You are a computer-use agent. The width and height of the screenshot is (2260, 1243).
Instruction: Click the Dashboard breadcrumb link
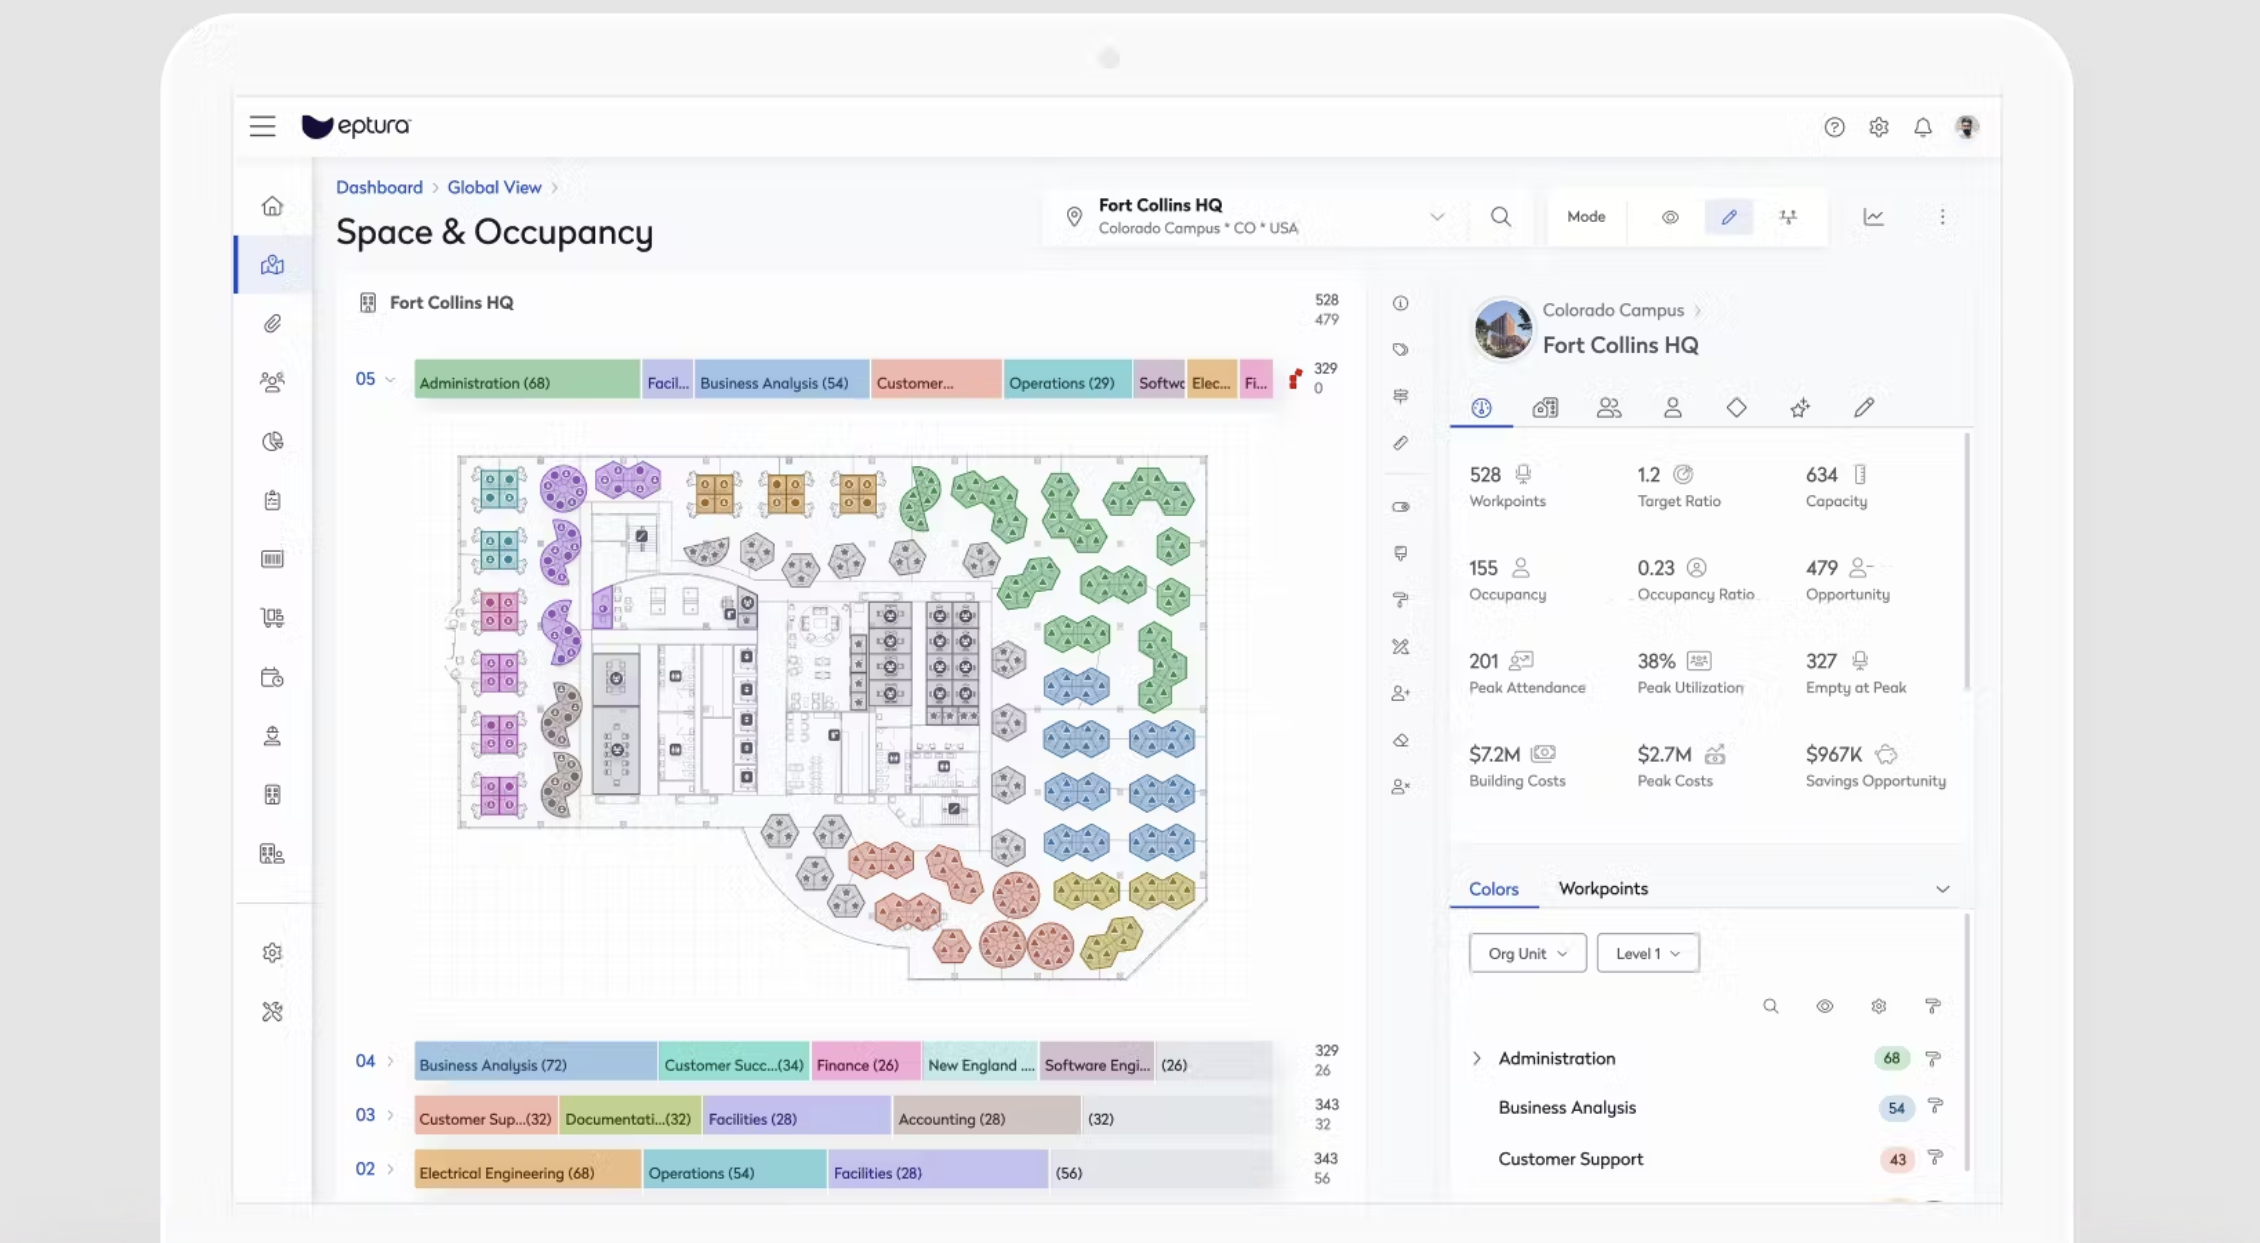click(379, 187)
